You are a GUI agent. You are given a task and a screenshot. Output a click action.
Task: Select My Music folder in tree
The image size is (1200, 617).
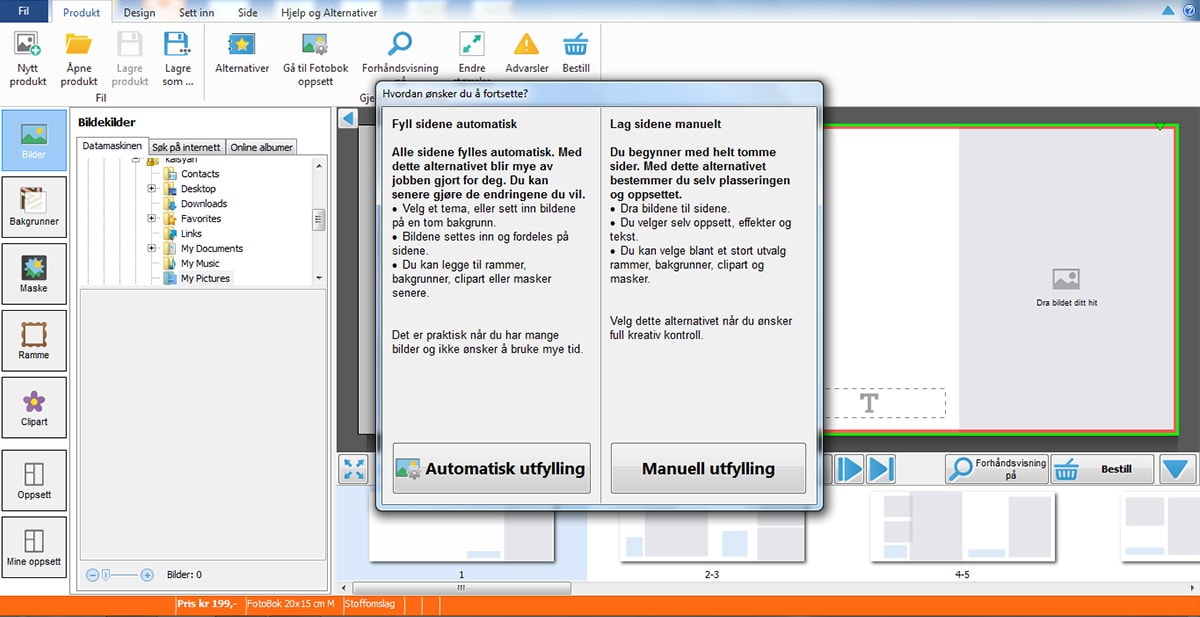(x=199, y=264)
